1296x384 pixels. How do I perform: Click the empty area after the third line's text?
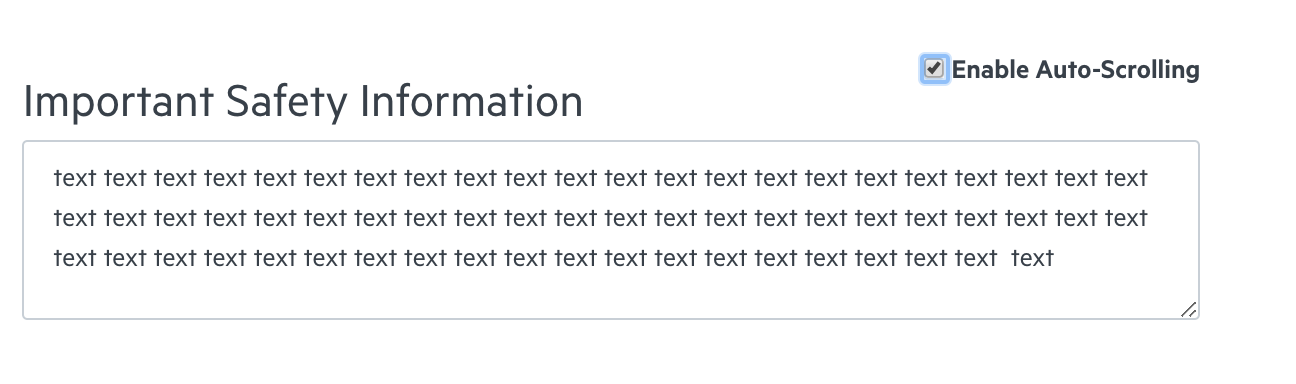[1120, 258]
